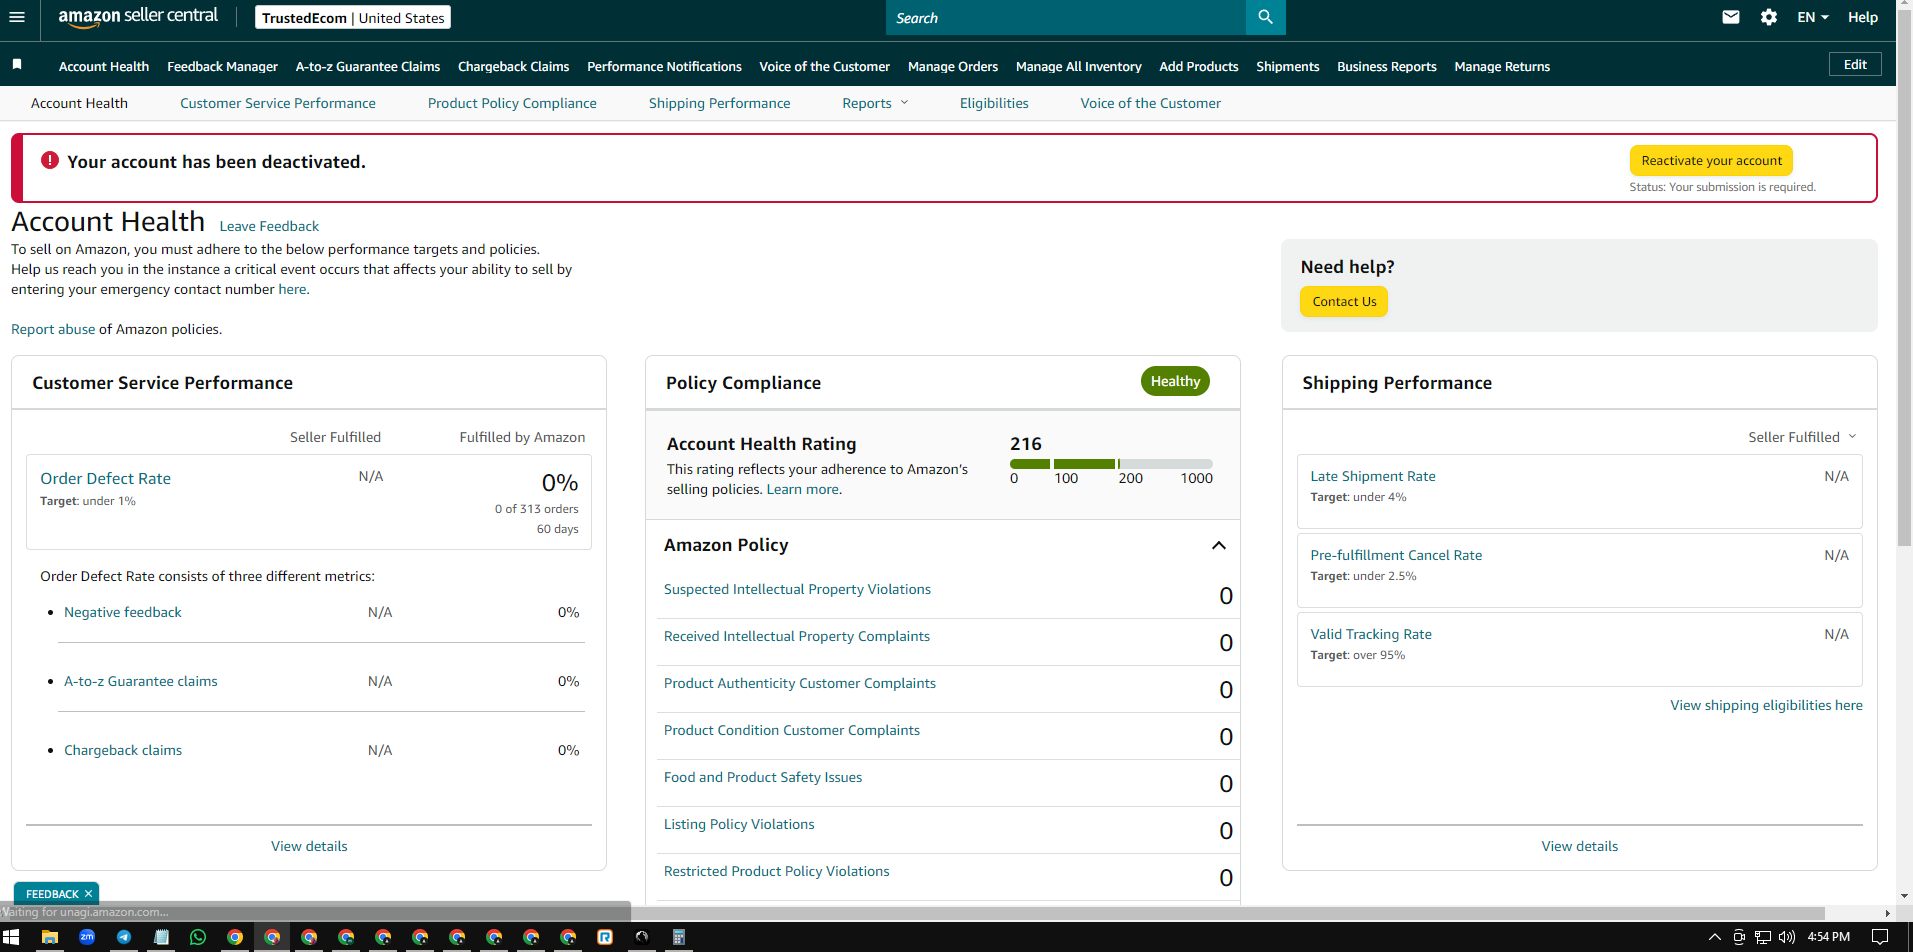Click the Edit navigation button
This screenshot has width=1913, height=952.
1855,64
